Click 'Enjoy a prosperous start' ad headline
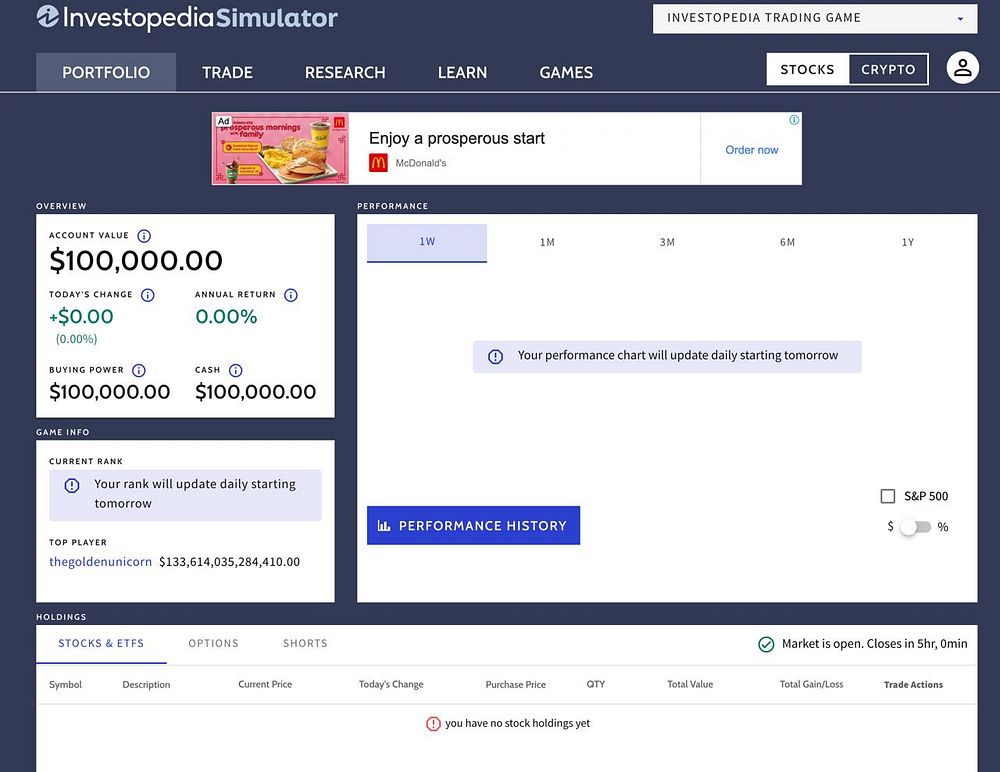The height and width of the screenshot is (772, 1000). 457,138
